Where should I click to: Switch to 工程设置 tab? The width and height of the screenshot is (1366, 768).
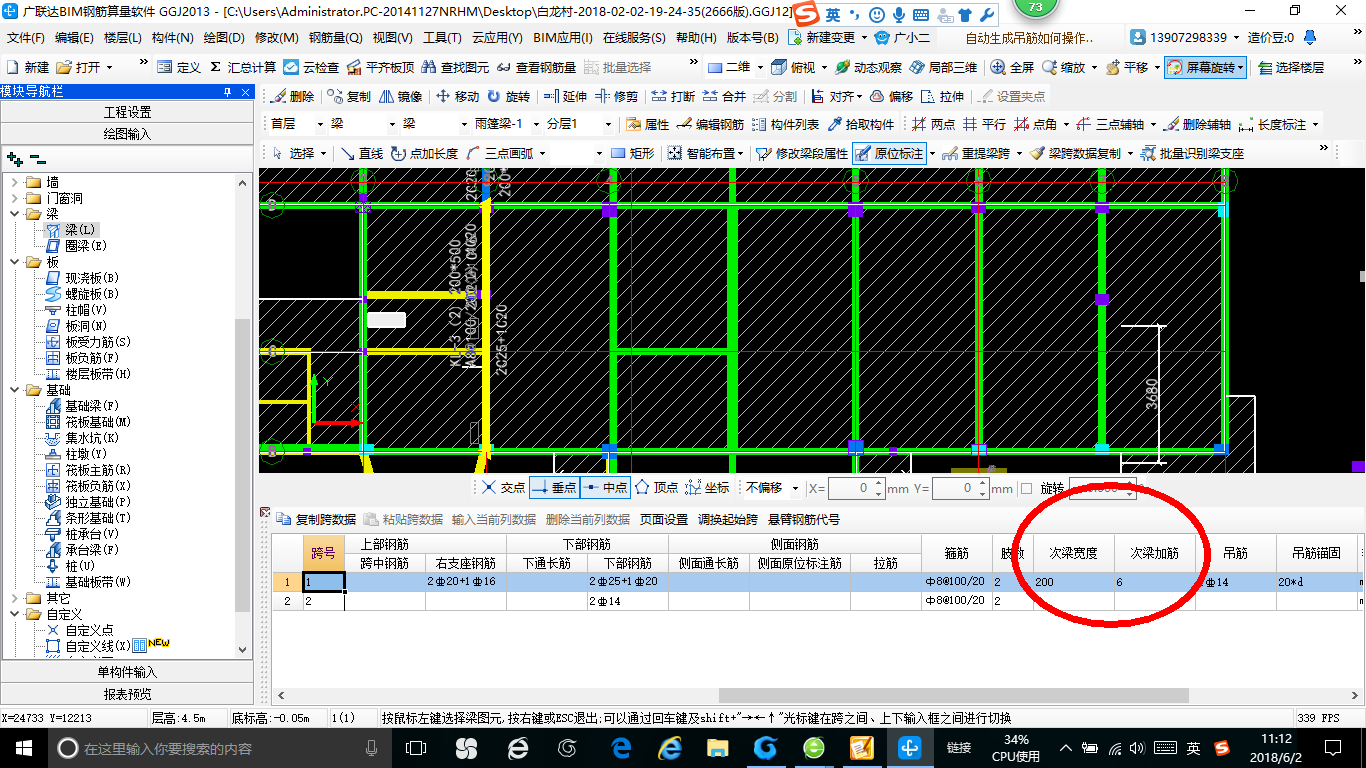coord(127,112)
